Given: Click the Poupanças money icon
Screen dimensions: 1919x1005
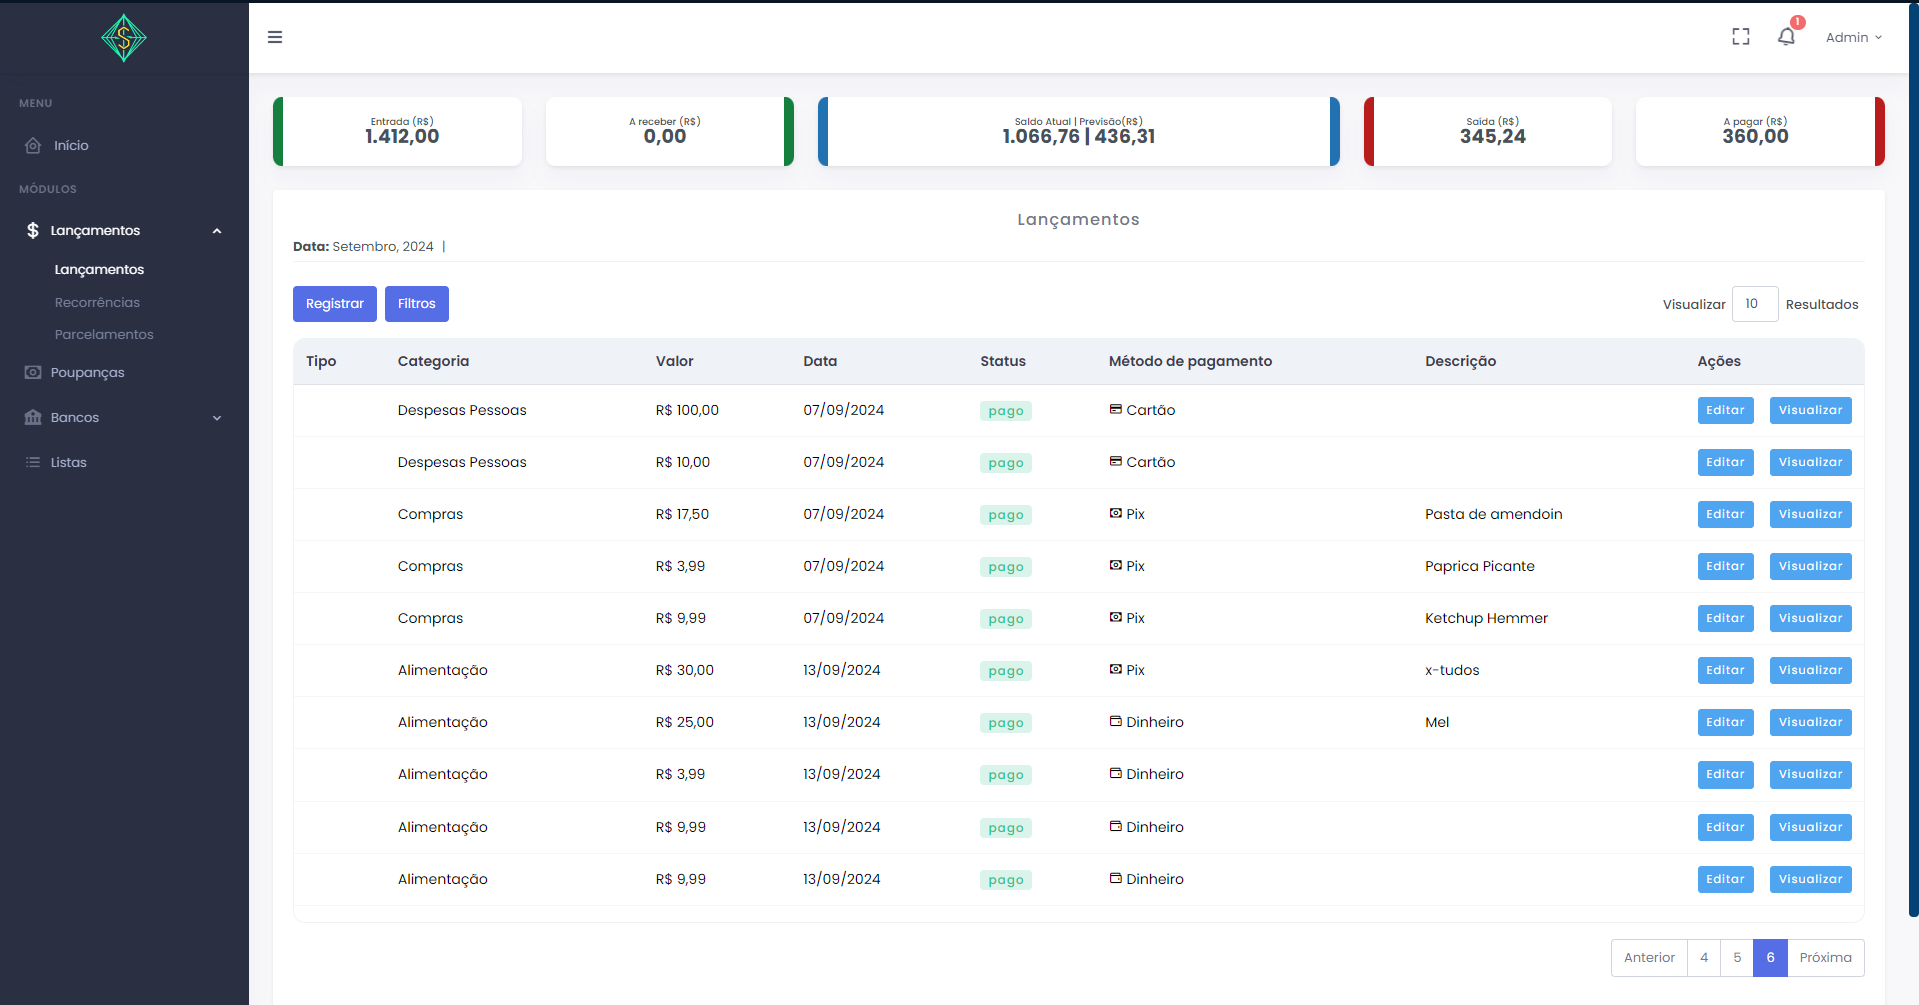Looking at the screenshot, I should tap(33, 373).
